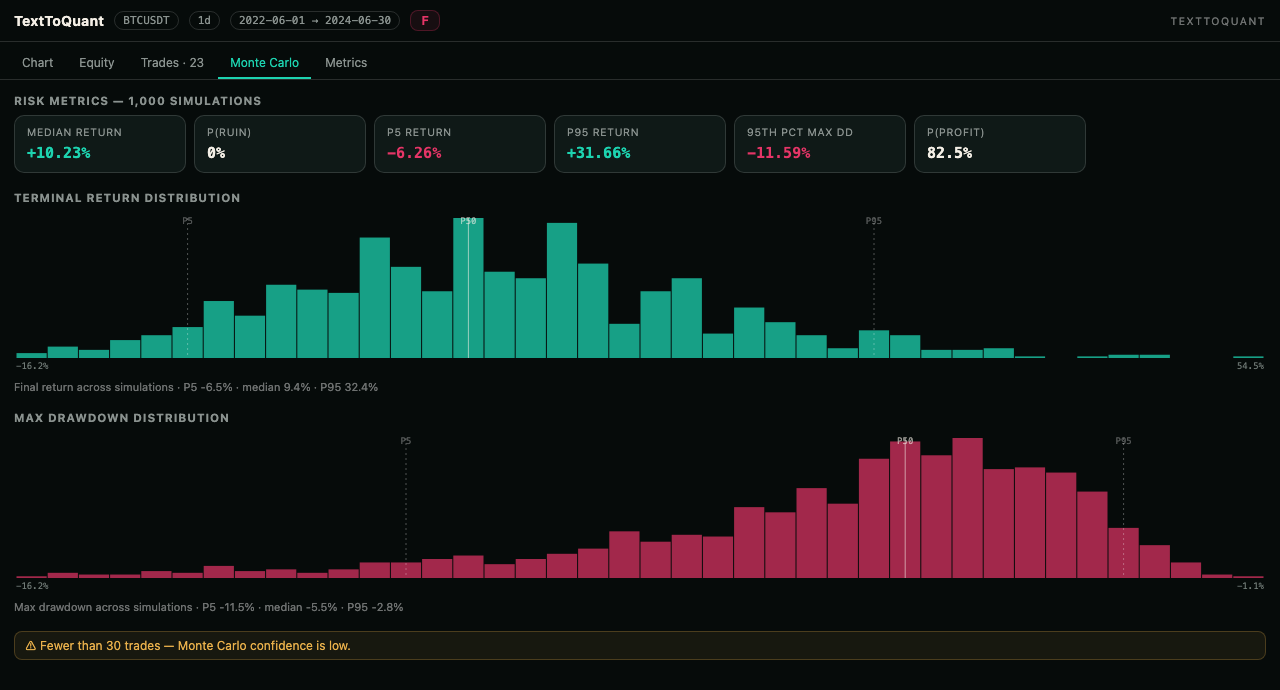Click the 54.5% axis label on return chart
This screenshot has height=690, width=1280.
(x=1251, y=366)
